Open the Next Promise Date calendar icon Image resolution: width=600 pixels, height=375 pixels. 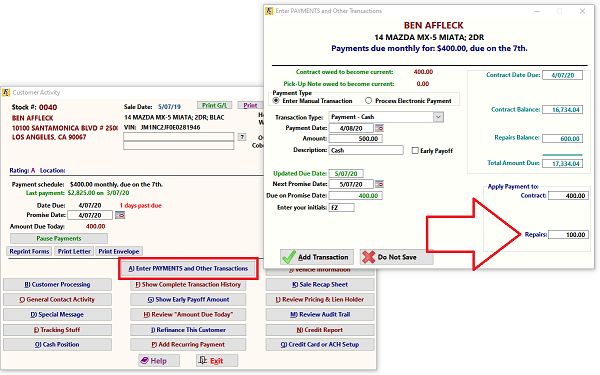point(379,184)
